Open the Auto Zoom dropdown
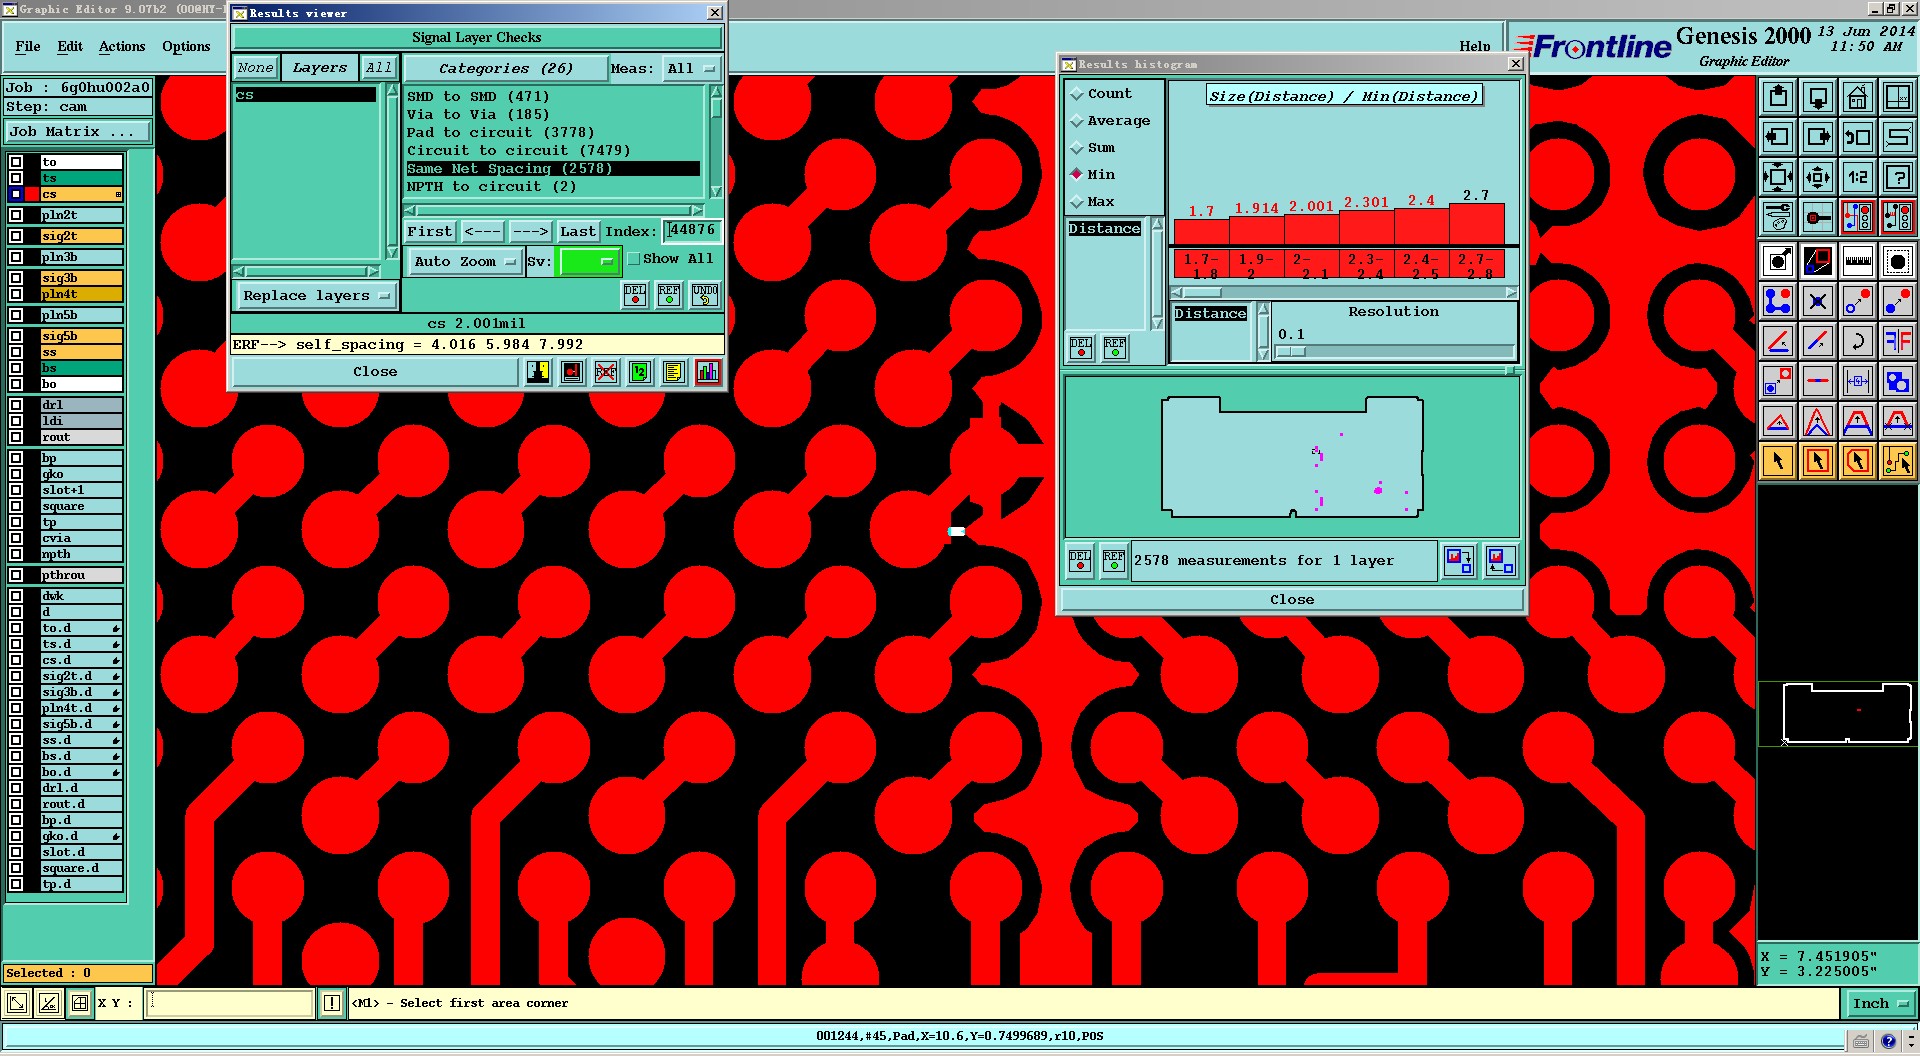This screenshot has height=1056, width=1920. click(x=465, y=262)
